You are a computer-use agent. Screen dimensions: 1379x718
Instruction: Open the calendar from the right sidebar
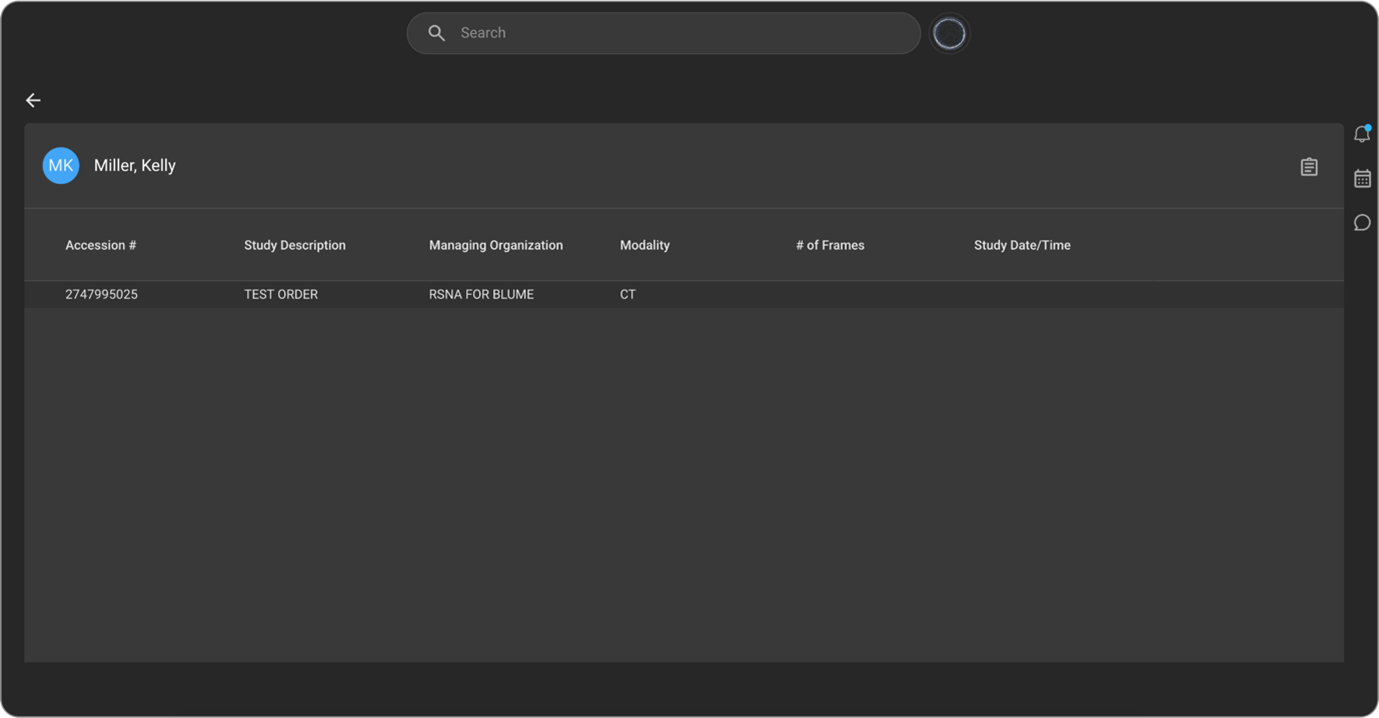click(x=1362, y=179)
